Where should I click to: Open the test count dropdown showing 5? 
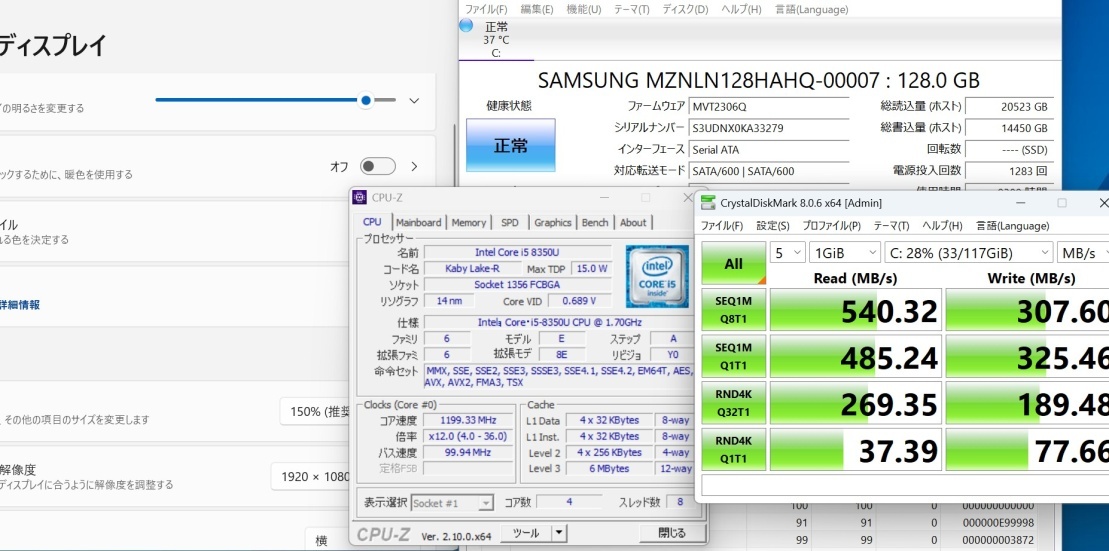787,253
